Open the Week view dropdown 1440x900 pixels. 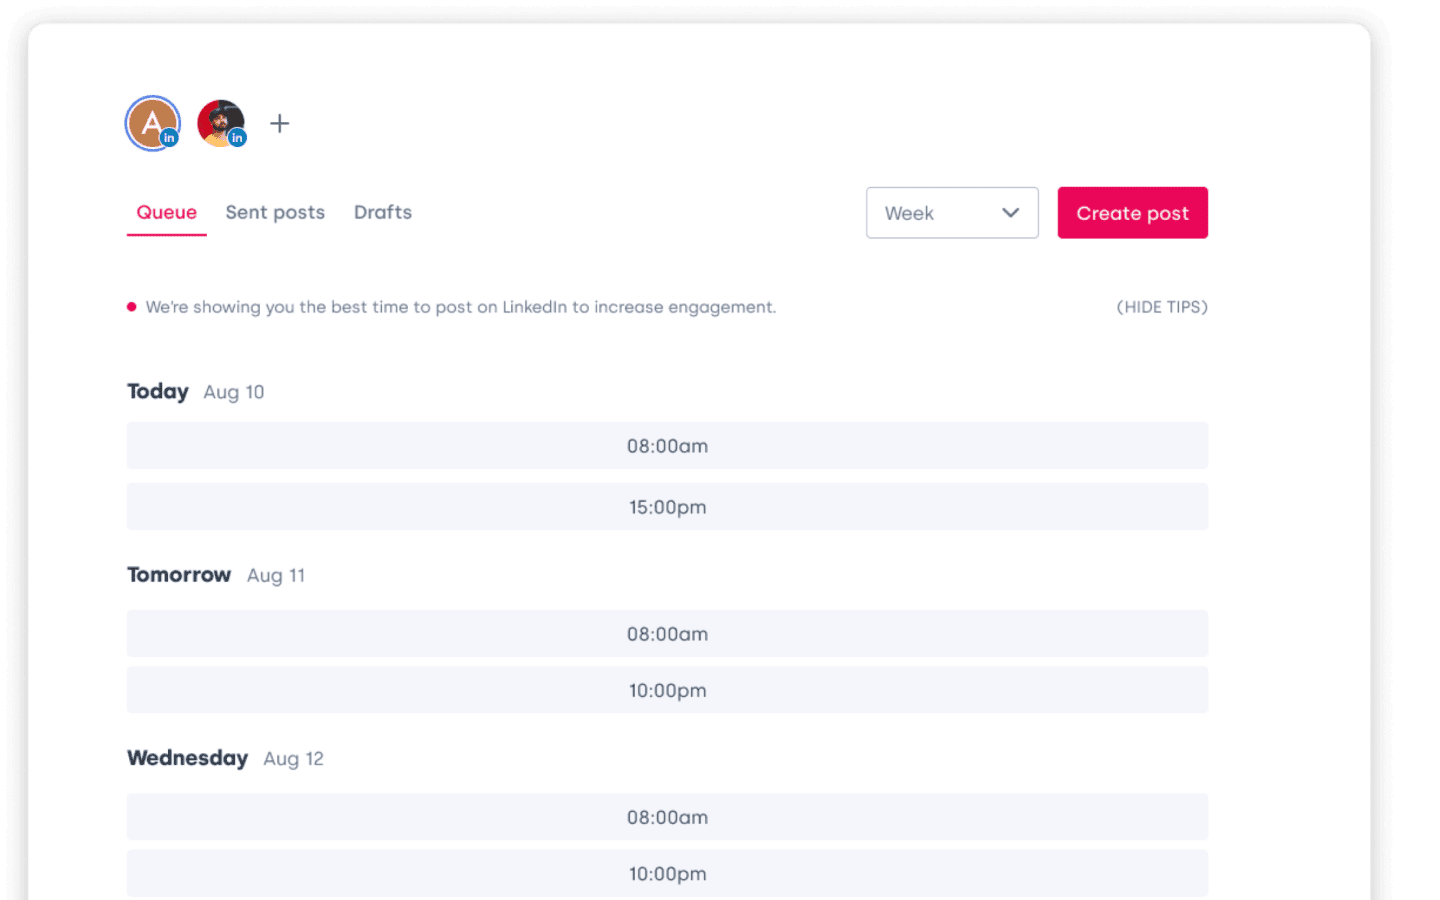951,213
